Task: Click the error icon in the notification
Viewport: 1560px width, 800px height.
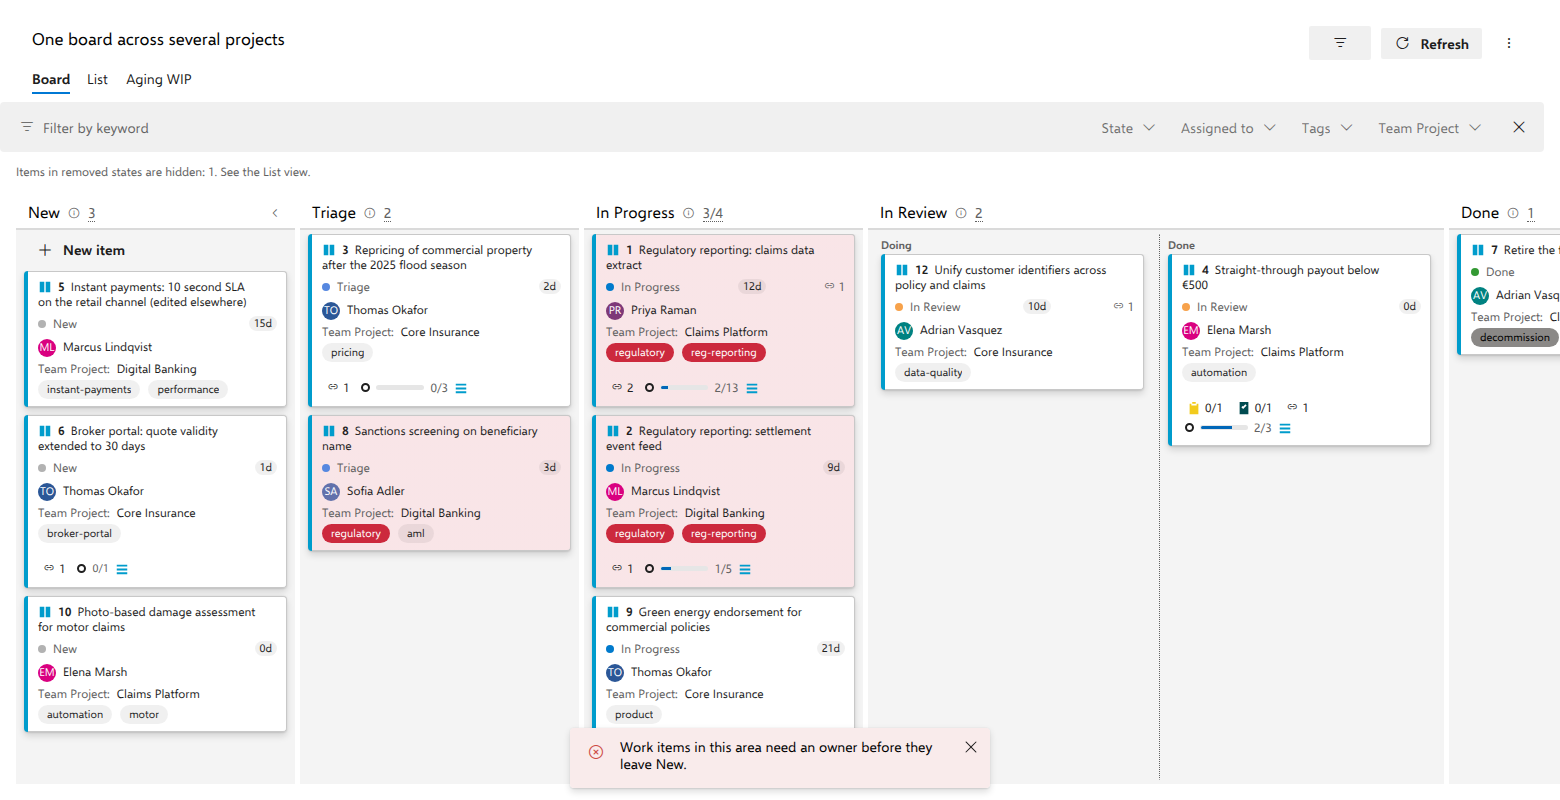Action: tap(596, 752)
